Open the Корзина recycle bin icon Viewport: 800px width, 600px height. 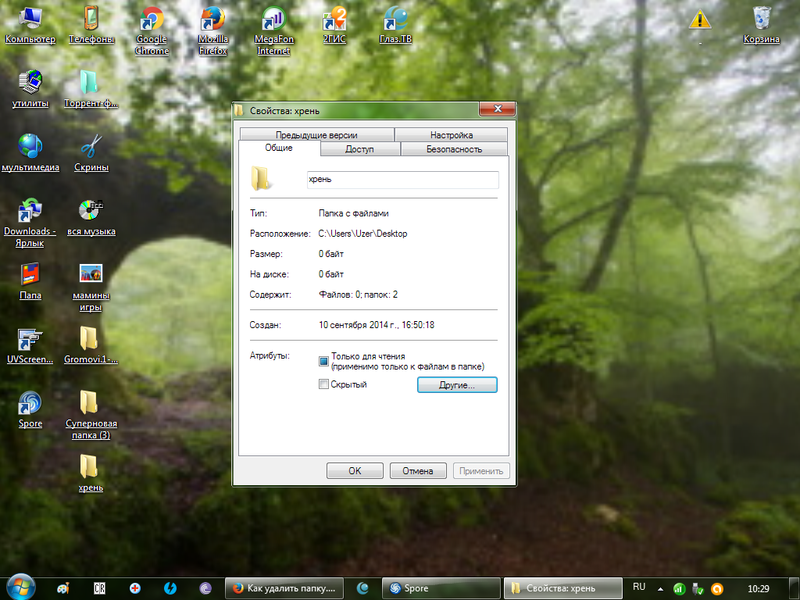[x=762, y=20]
